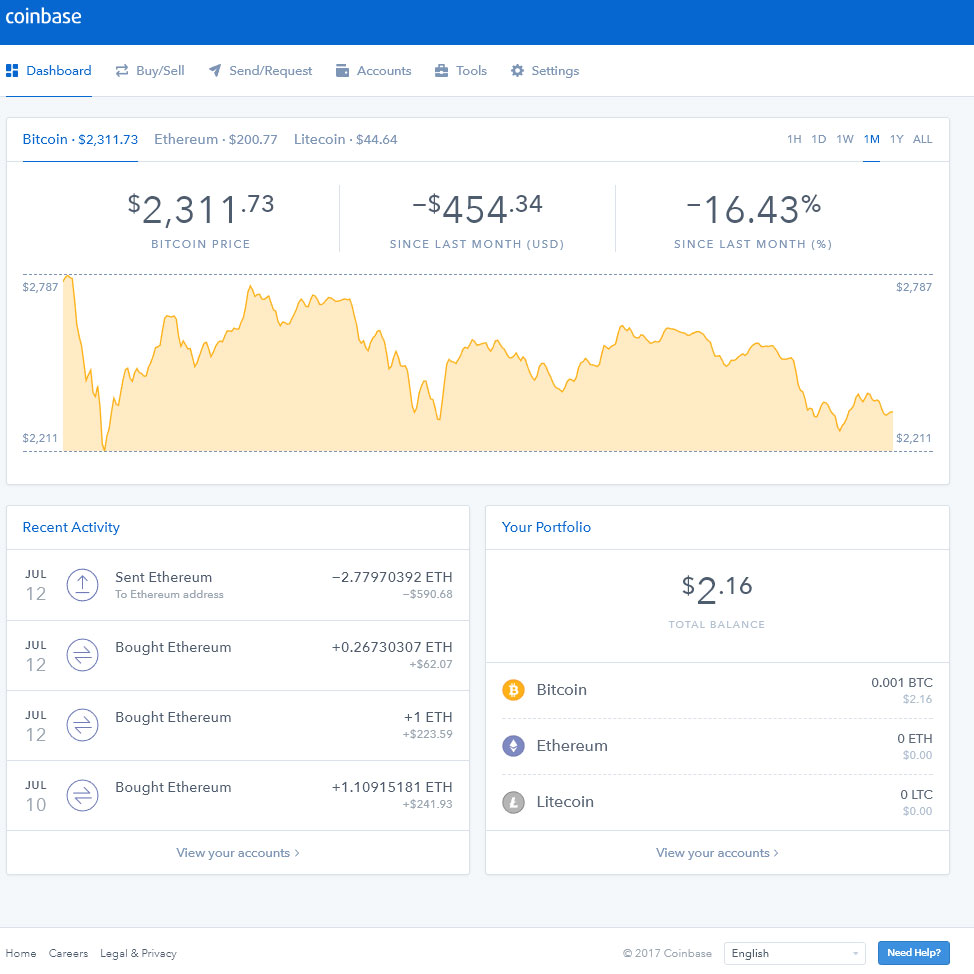Viewport: 974px width, 974px height.
Task: Select the 1M chart range
Action: 872,140
